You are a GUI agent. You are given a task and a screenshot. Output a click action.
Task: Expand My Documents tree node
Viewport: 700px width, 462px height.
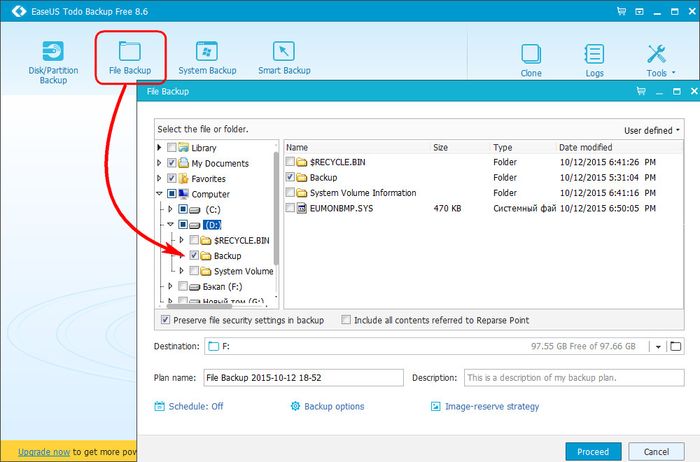pyautogui.click(x=159, y=163)
